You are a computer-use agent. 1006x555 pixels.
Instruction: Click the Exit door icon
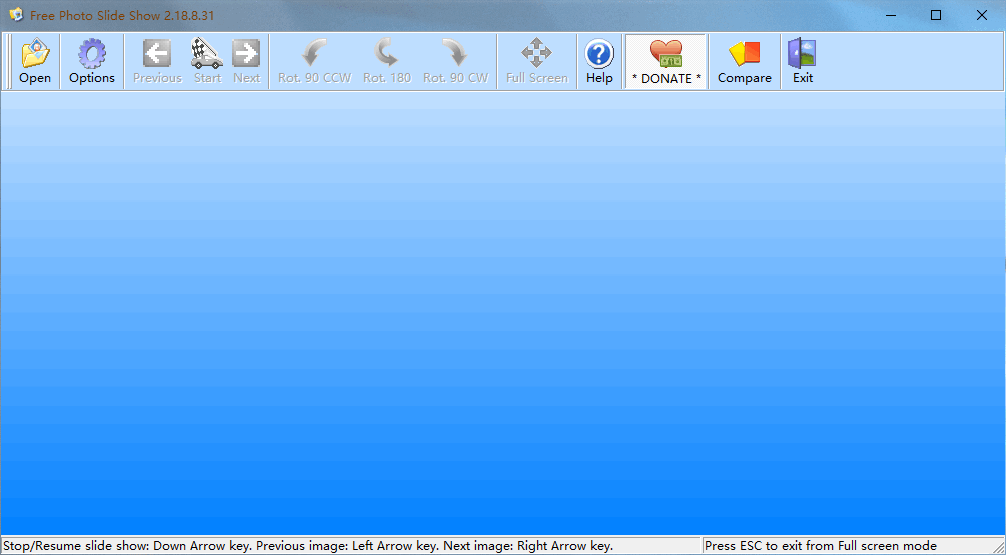click(x=803, y=61)
